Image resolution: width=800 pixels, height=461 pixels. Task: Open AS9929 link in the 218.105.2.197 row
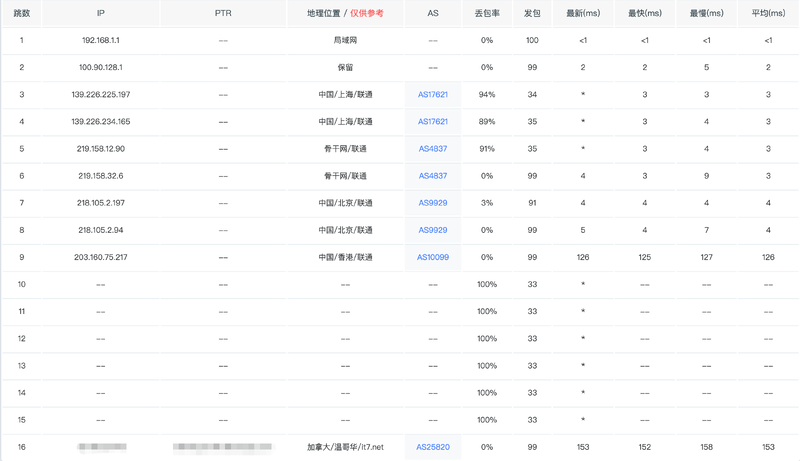[x=433, y=202]
